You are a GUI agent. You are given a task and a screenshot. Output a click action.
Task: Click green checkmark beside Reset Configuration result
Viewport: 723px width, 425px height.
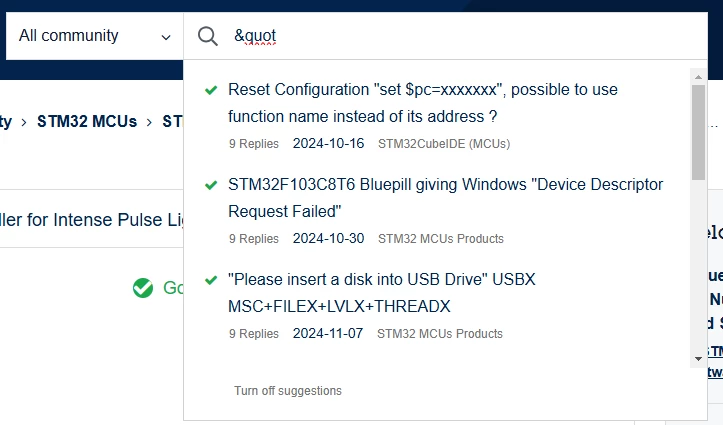[x=211, y=90]
